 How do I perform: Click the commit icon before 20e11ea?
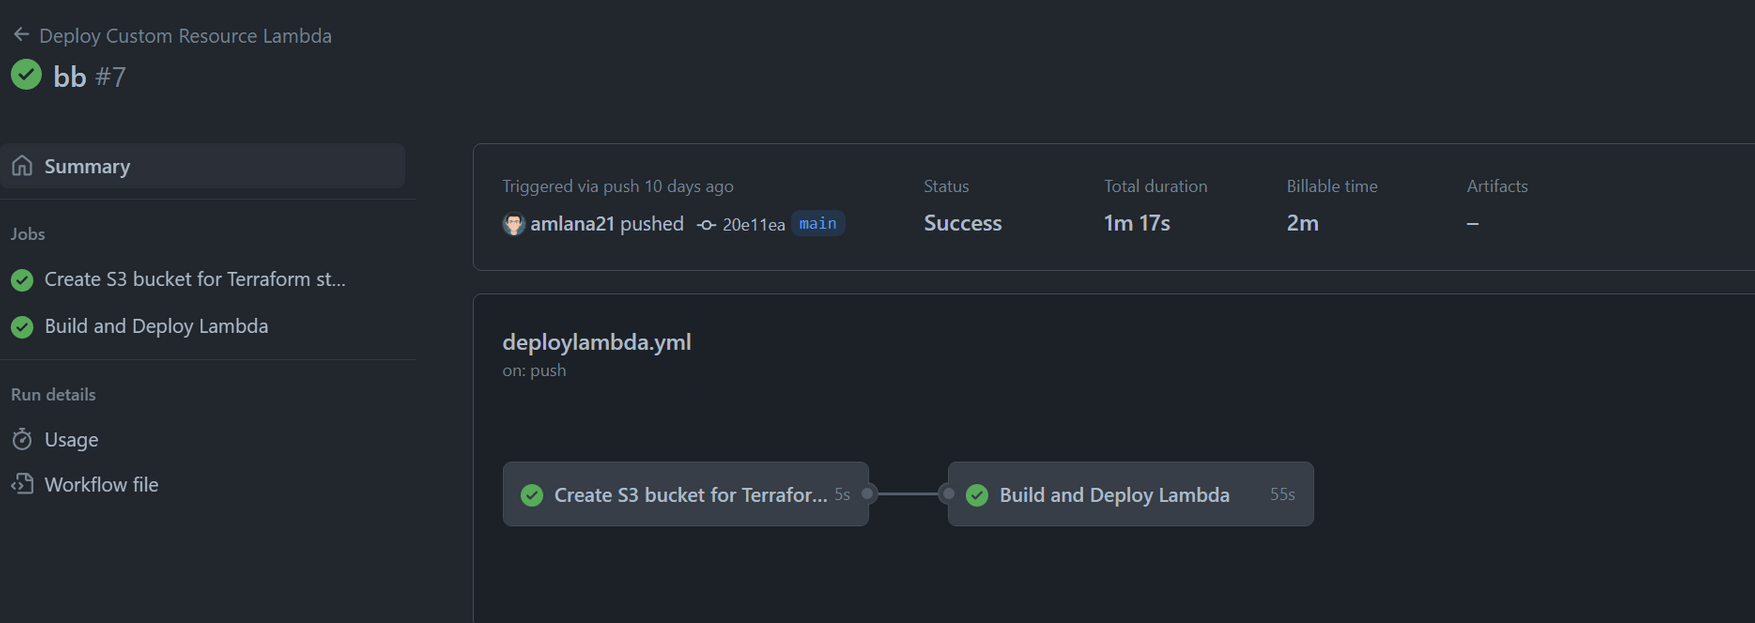pyautogui.click(x=709, y=224)
